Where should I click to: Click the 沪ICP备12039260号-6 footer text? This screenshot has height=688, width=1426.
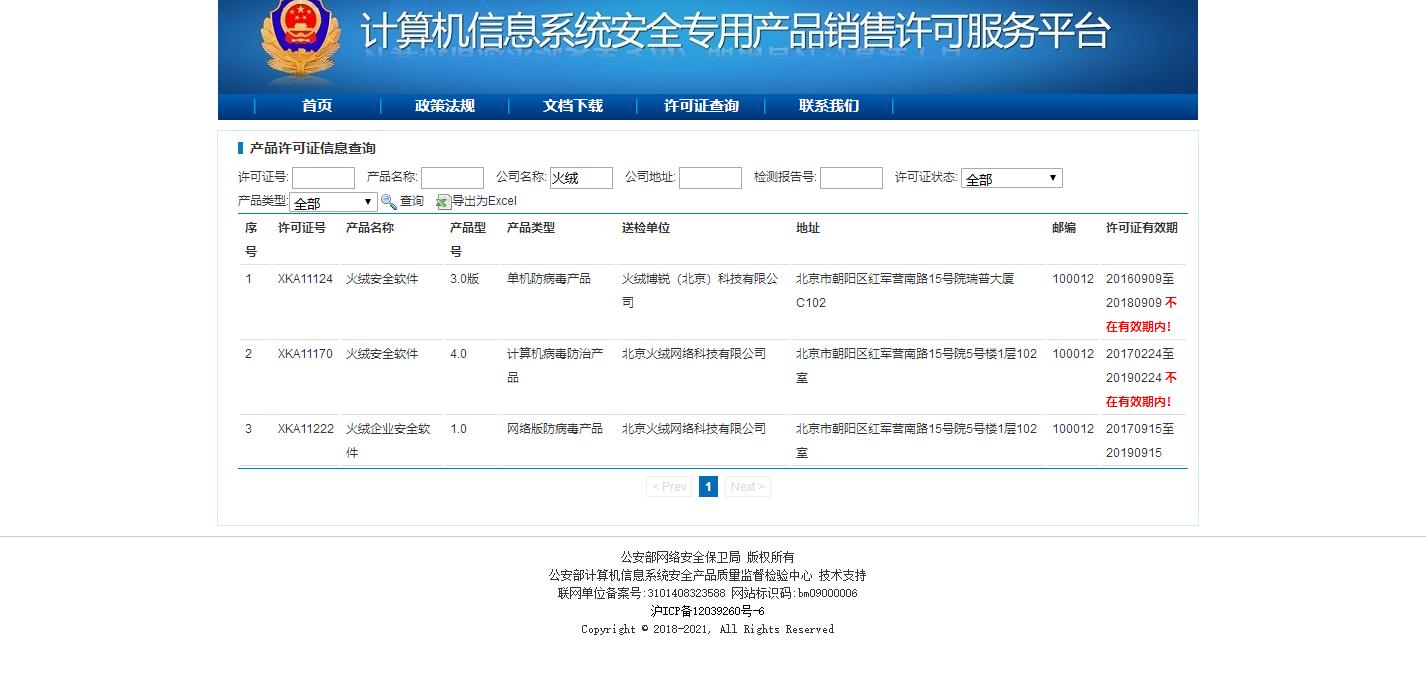[x=707, y=611]
